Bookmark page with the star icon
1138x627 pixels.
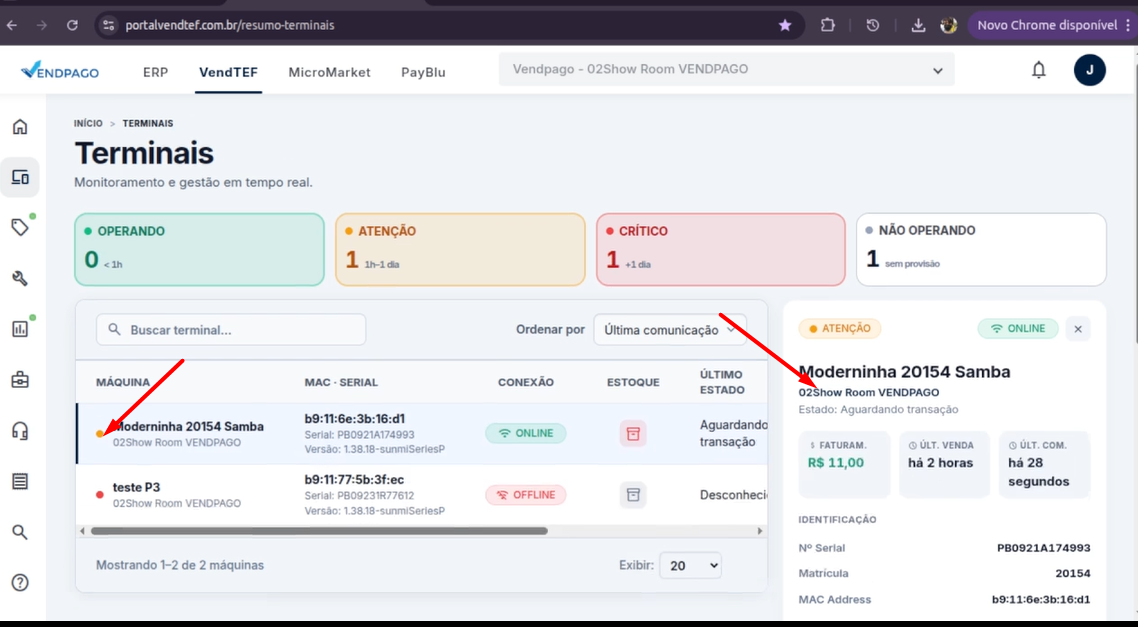[785, 25]
